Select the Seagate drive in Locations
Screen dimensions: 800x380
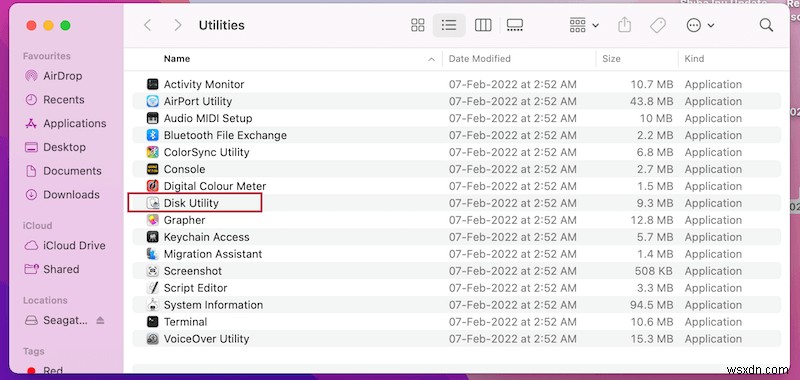pos(57,320)
